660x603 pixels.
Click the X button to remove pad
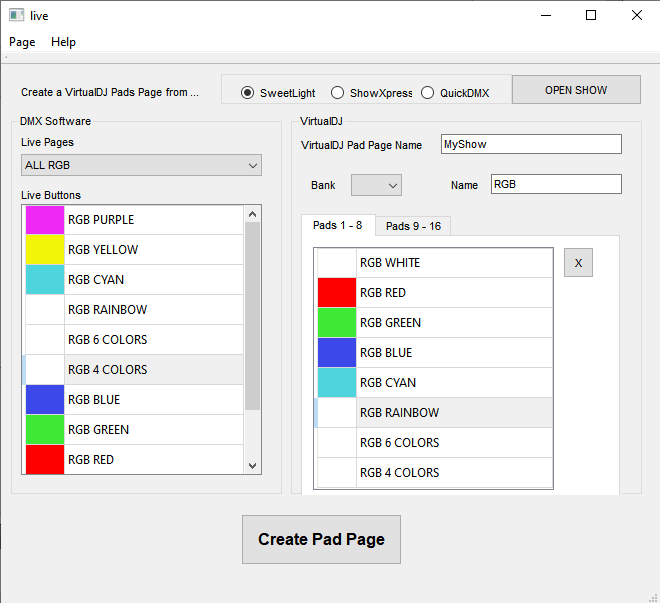pyautogui.click(x=578, y=263)
